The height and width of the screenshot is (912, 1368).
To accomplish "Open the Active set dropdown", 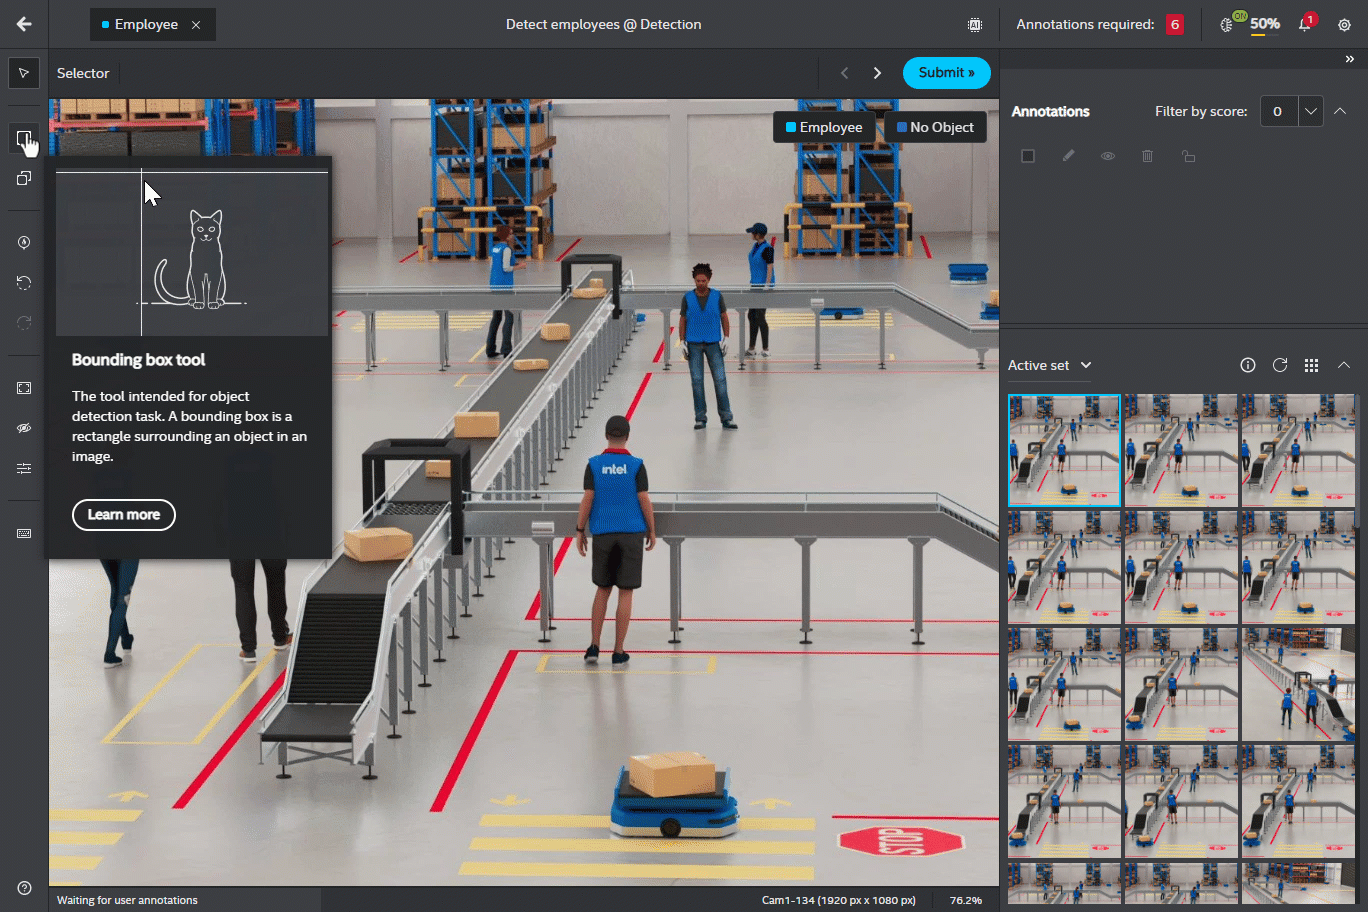I will click(x=1049, y=366).
